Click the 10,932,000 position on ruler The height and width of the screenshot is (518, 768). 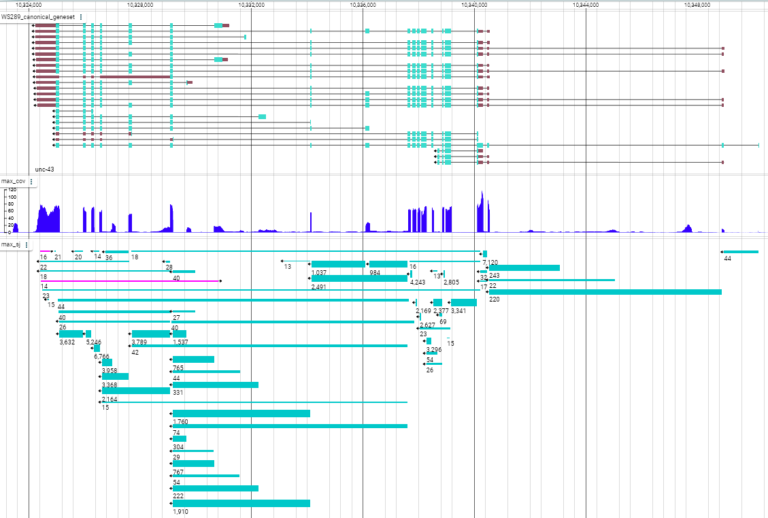250,5
